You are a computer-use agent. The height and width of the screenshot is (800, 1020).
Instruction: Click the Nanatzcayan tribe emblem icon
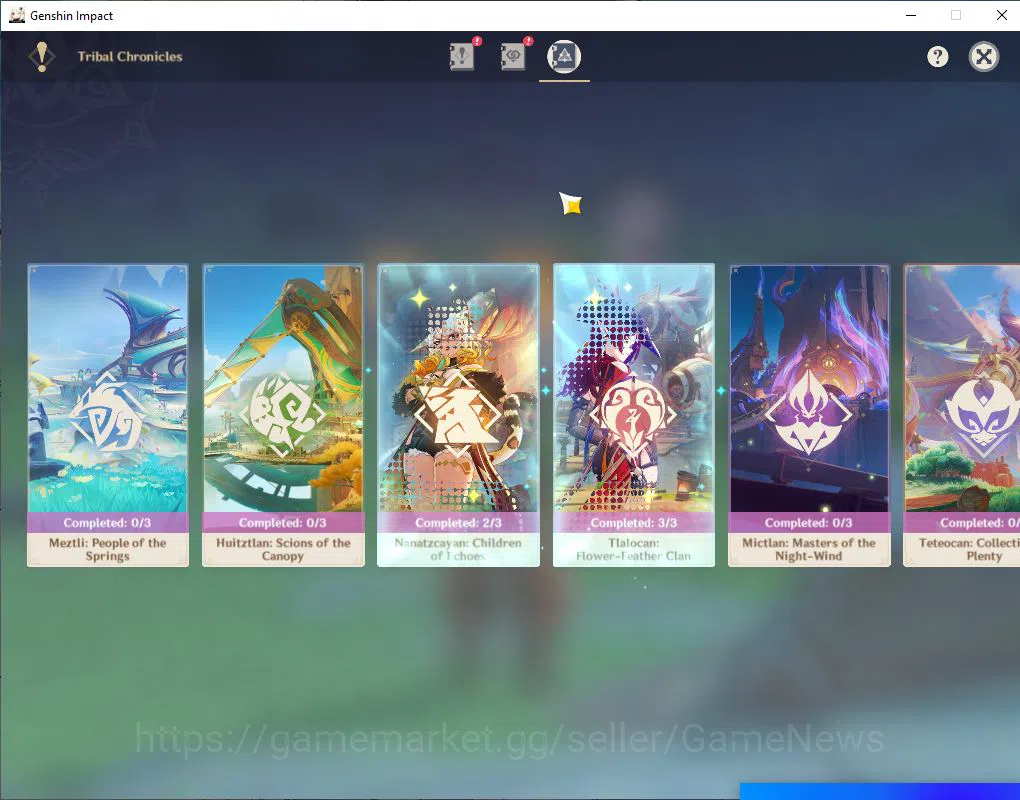click(x=458, y=414)
